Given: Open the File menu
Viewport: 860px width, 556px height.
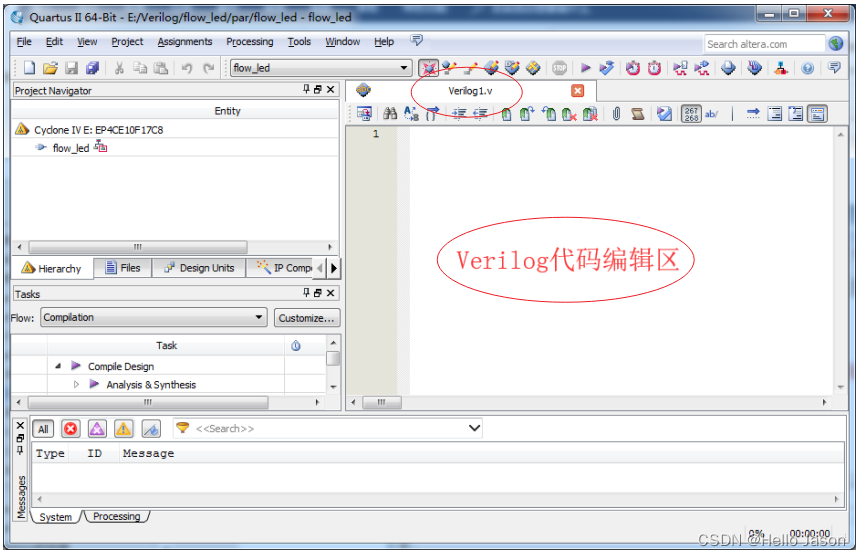Looking at the screenshot, I should [x=24, y=42].
